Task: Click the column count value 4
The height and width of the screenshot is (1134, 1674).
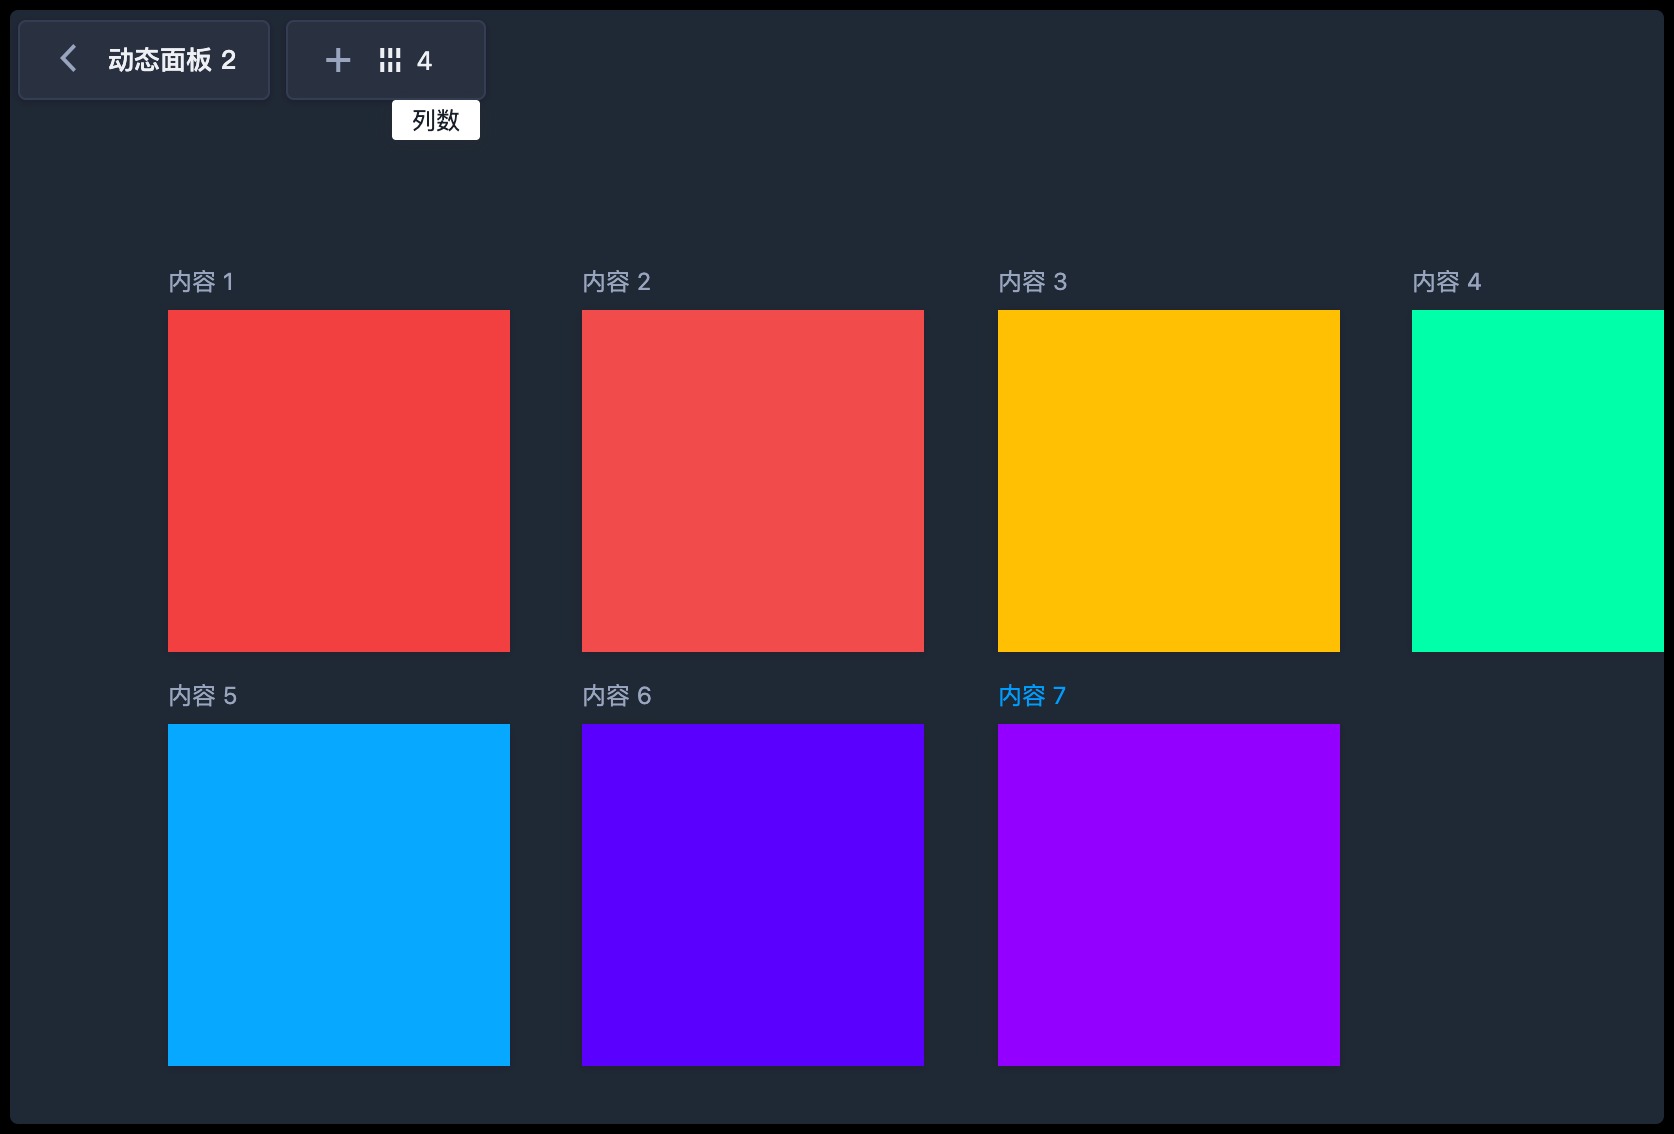Action: 424,61
